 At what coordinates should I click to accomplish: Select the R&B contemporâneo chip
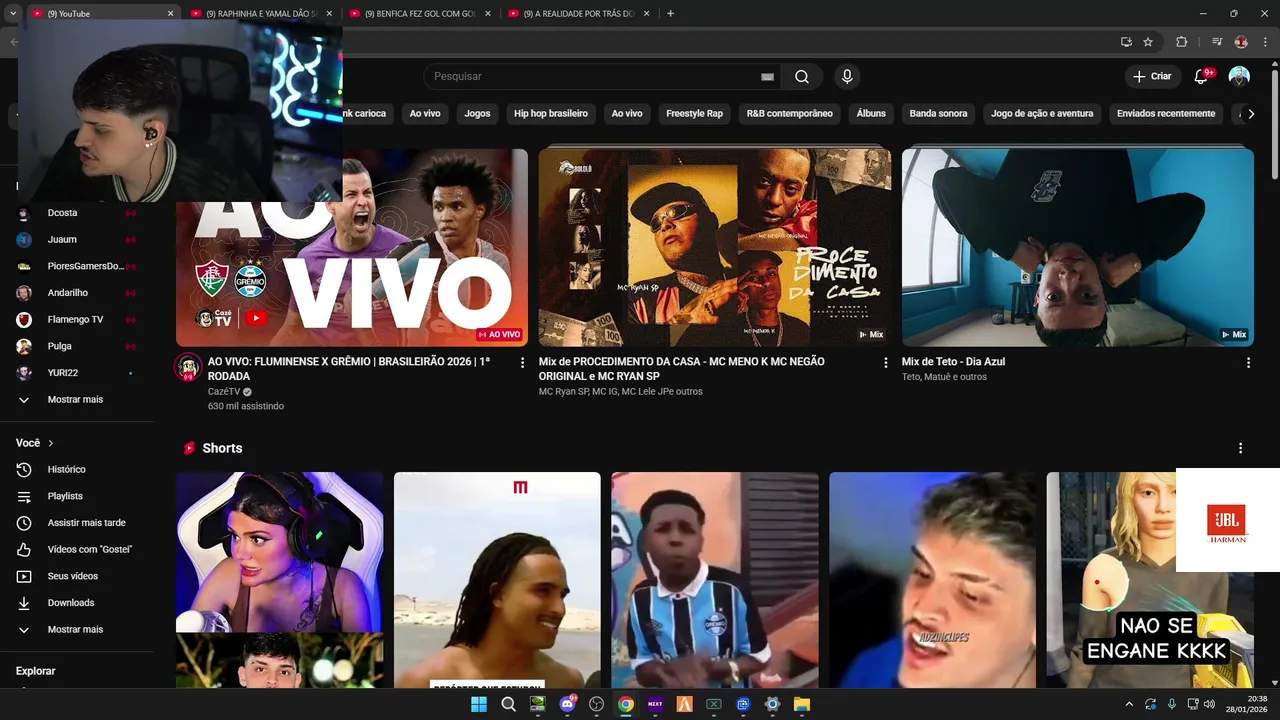coord(790,114)
